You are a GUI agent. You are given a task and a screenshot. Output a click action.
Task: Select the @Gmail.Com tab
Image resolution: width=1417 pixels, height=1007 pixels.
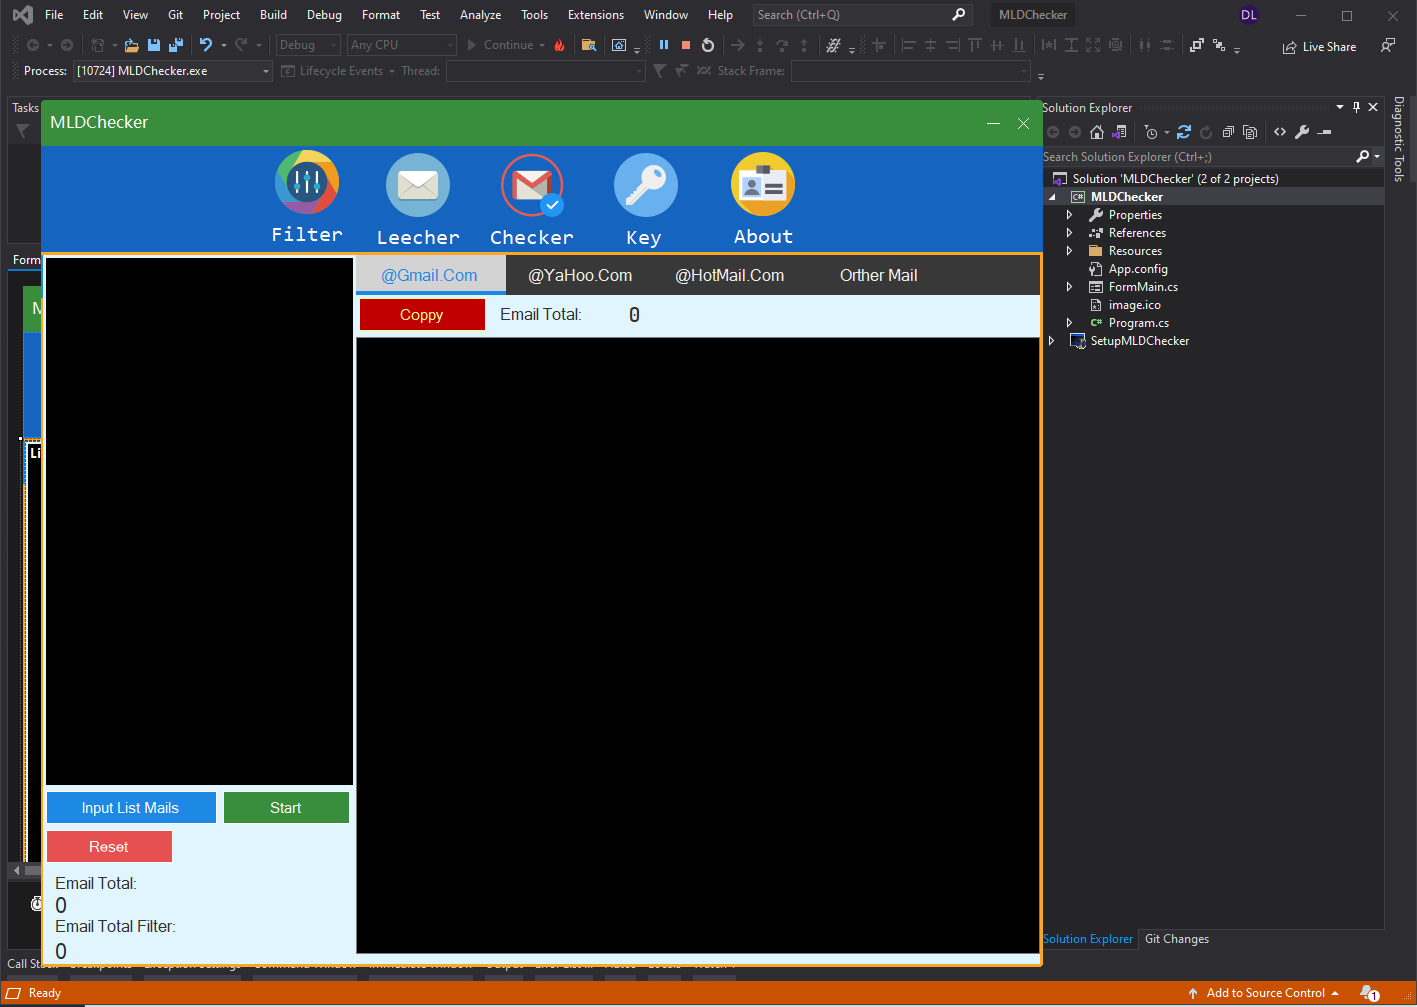[430, 275]
